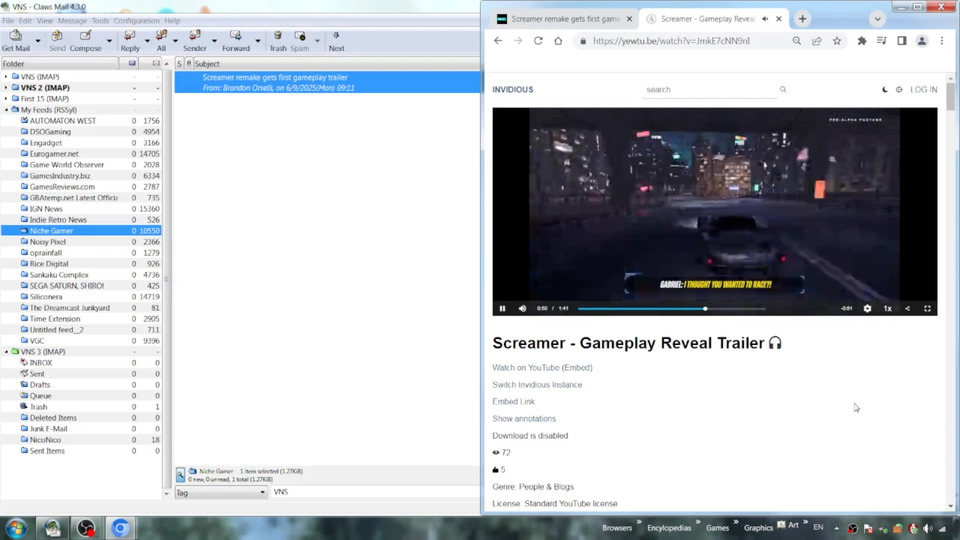Click the LOG IN link
This screenshot has width=960, height=540.
point(923,89)
